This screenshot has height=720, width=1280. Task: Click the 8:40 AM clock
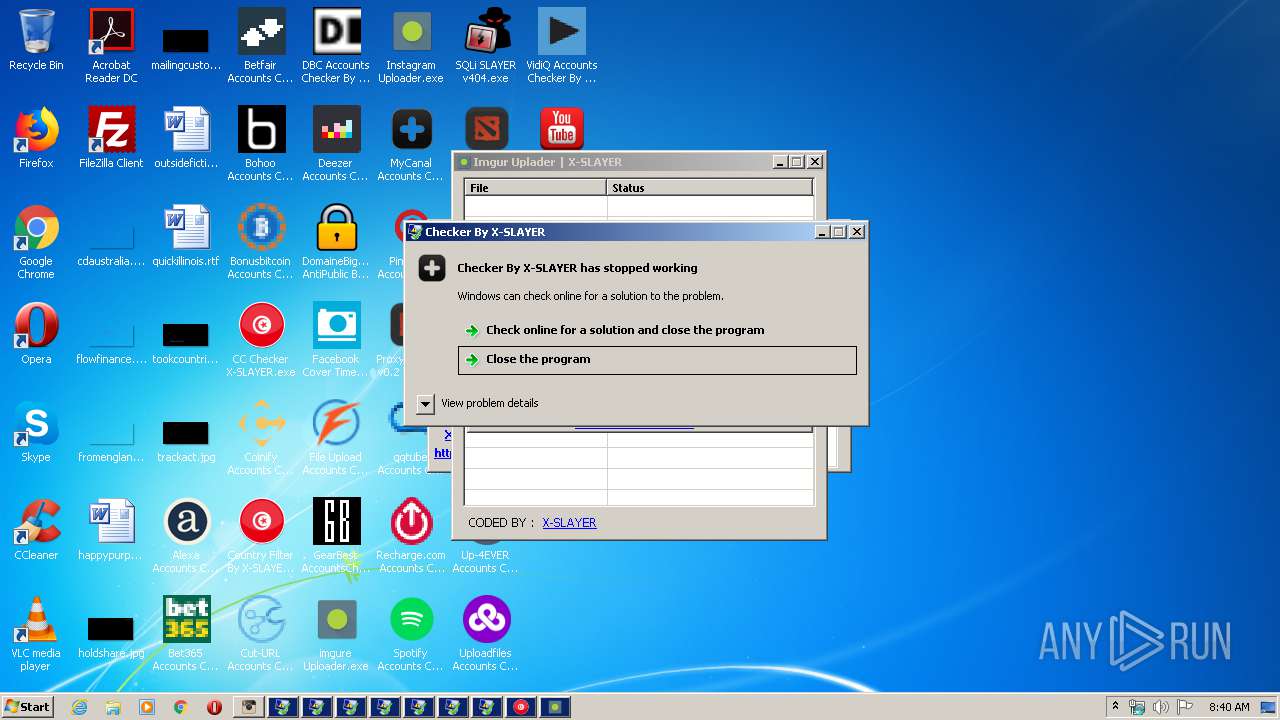tap(1229, 707)
